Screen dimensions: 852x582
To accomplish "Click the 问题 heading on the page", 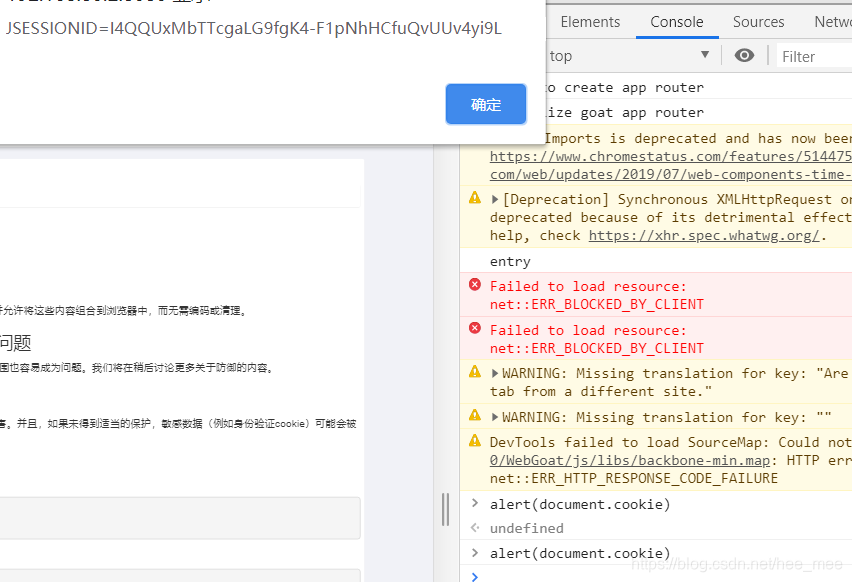I will click(16, 343).
